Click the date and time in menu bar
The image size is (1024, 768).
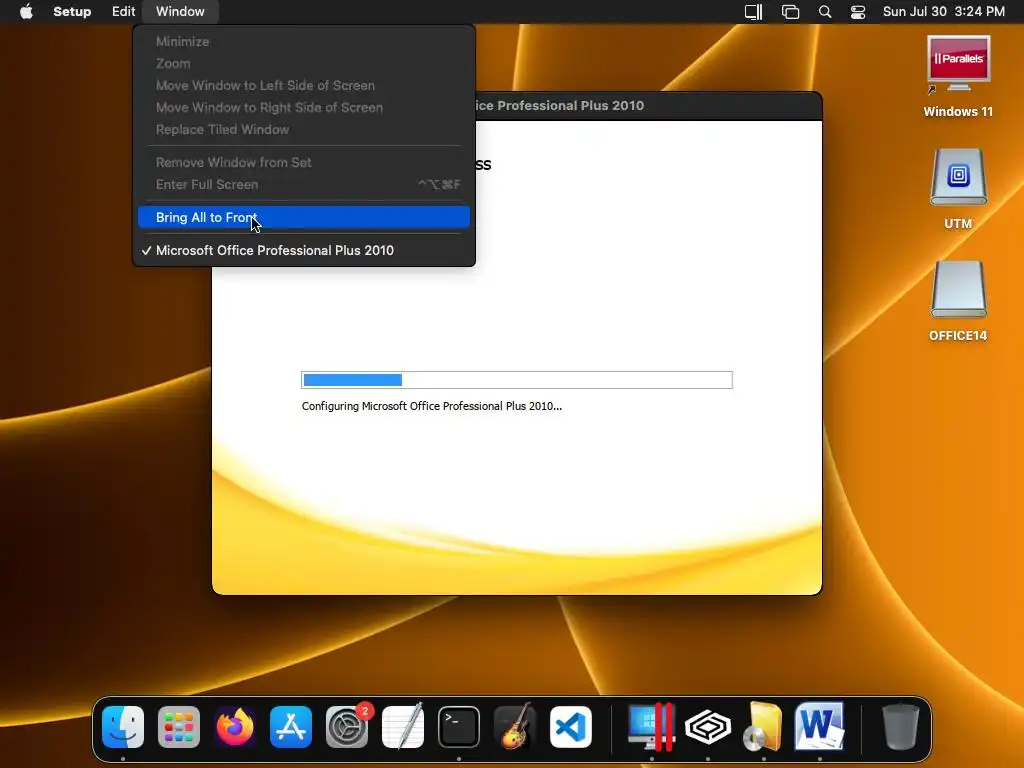click(x=944, y=12)
